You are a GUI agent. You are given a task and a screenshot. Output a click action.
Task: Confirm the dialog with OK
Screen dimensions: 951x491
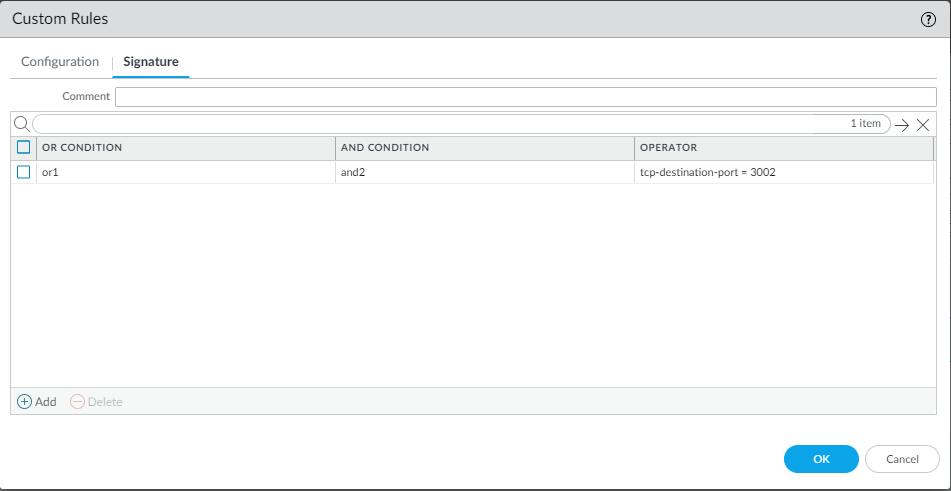tap(821, 459)
